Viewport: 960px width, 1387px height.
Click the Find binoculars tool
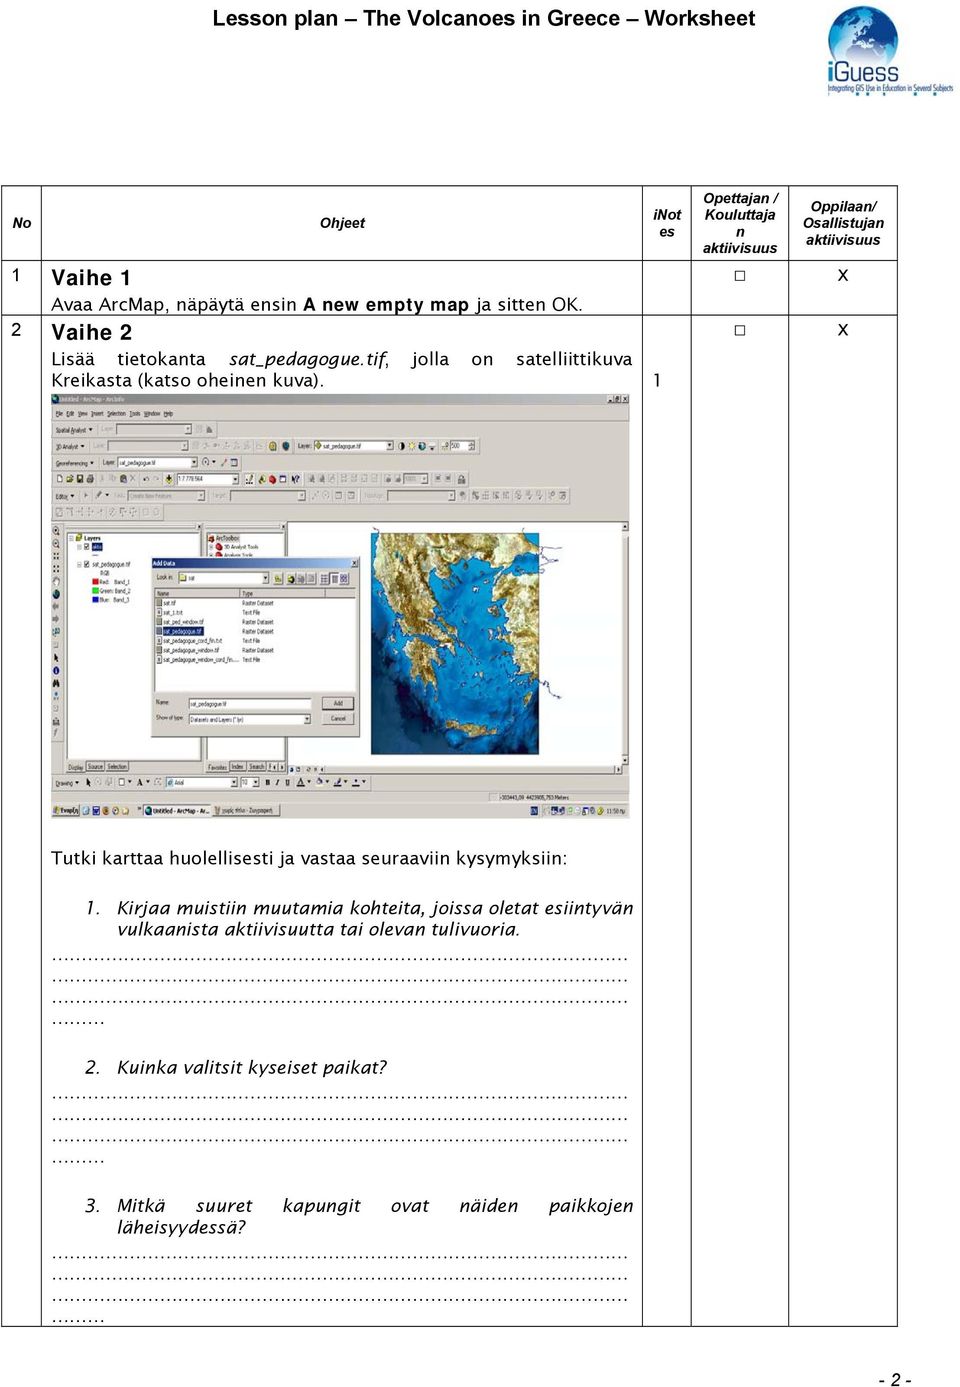[56, 683]
